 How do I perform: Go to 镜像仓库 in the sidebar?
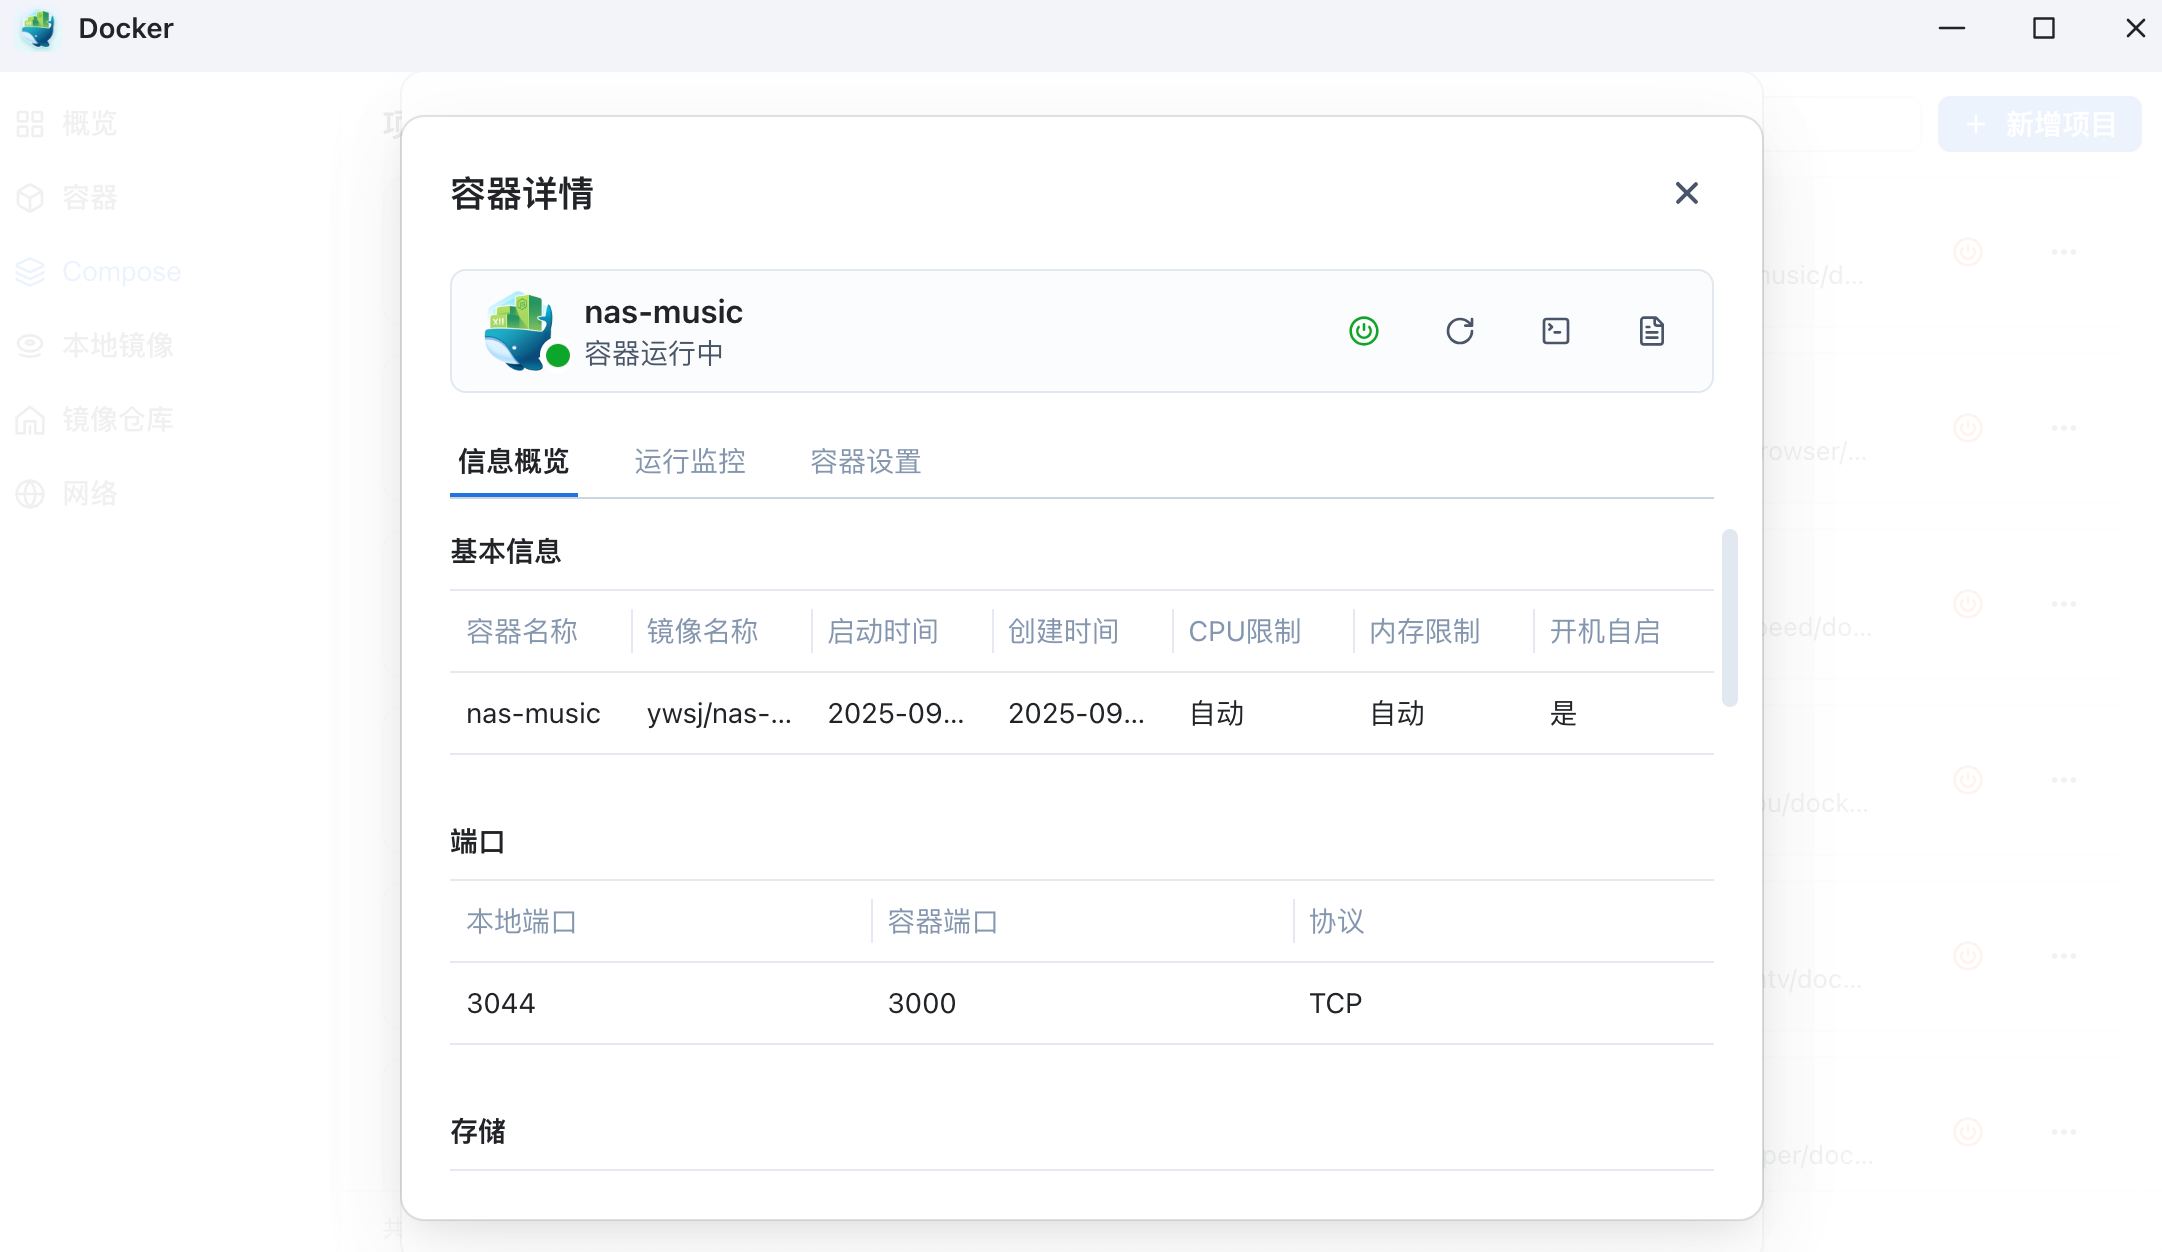pos(116,420)
